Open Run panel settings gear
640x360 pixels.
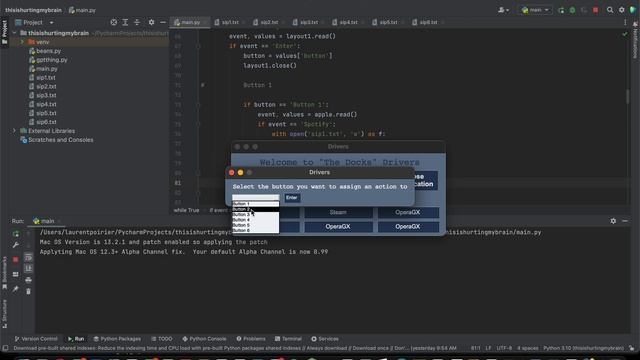click(x=613, y=221)
